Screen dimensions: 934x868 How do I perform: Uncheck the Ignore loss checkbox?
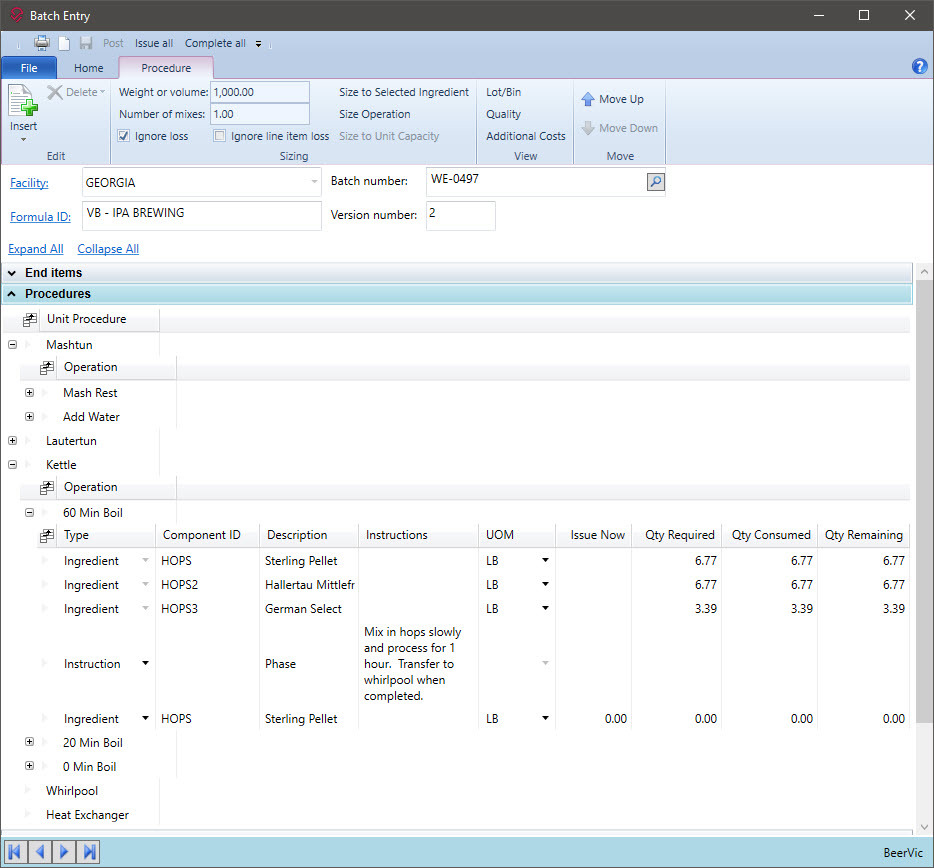coord(124,135)
